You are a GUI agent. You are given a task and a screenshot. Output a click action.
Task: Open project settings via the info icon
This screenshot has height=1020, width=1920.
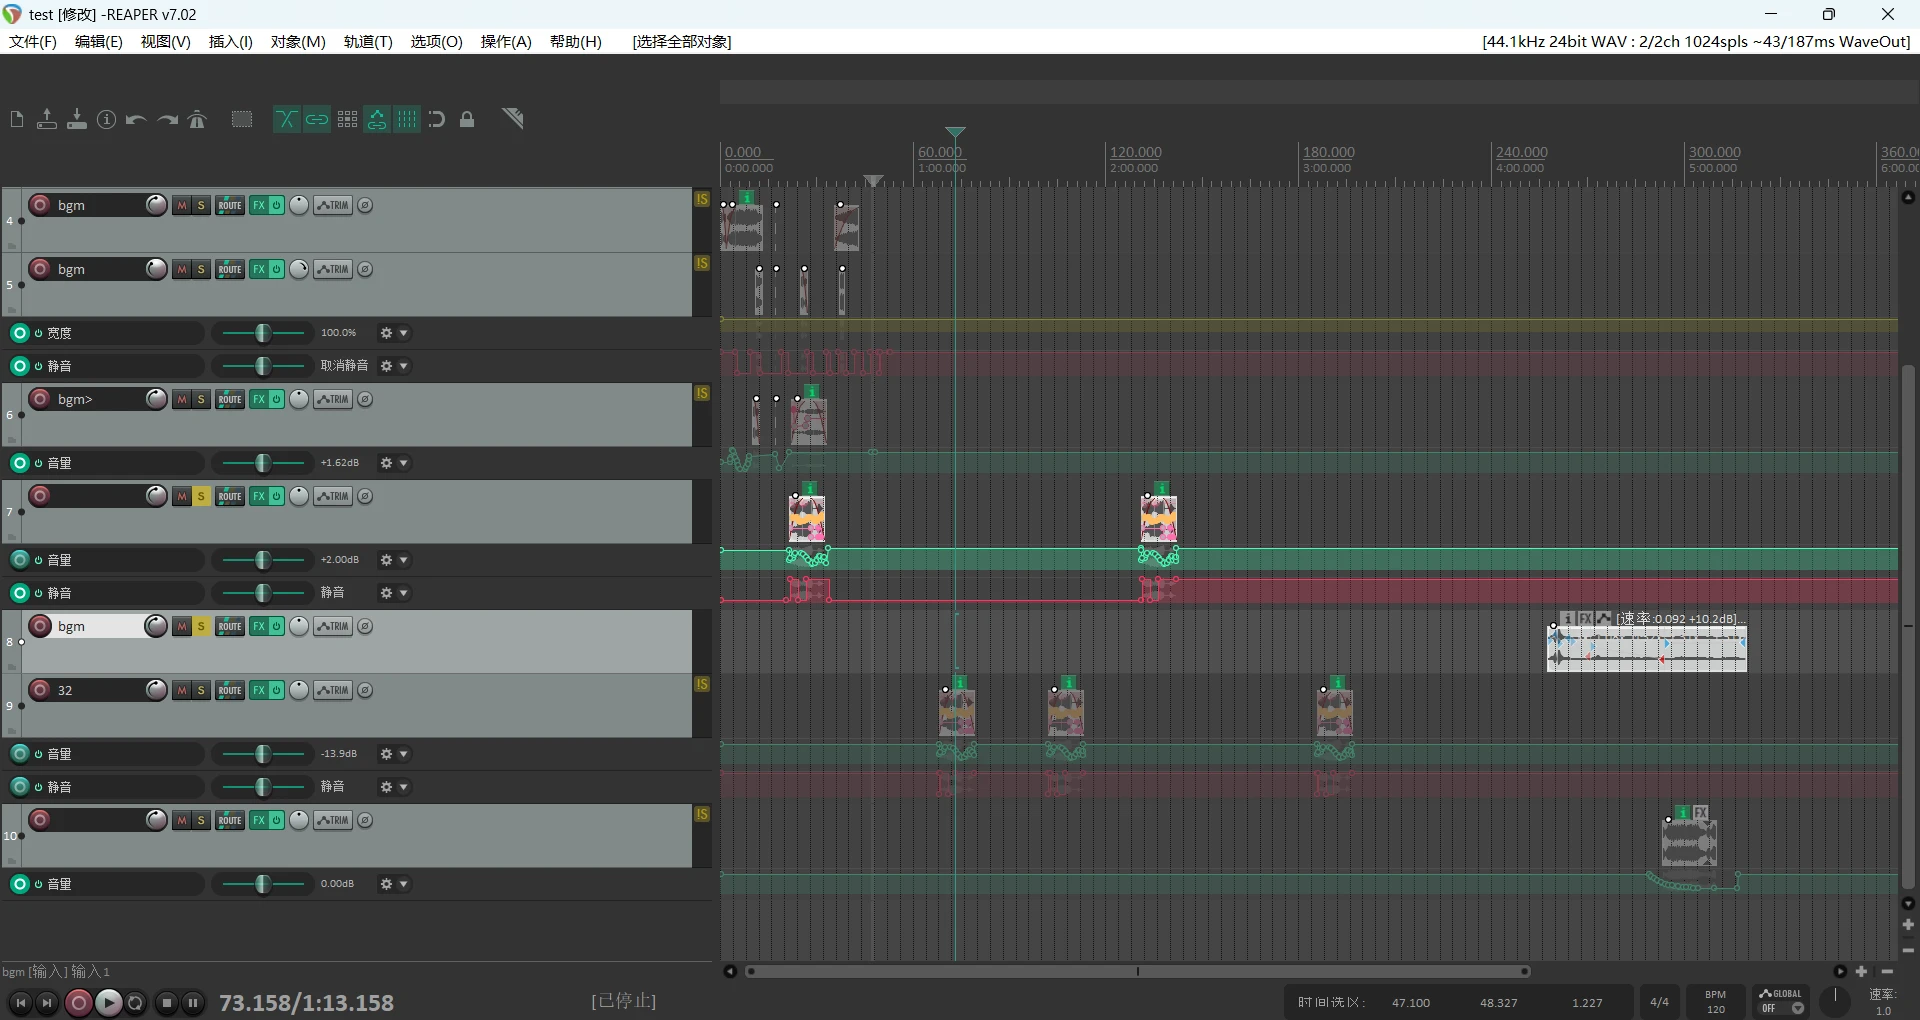(x=106, y=120)
